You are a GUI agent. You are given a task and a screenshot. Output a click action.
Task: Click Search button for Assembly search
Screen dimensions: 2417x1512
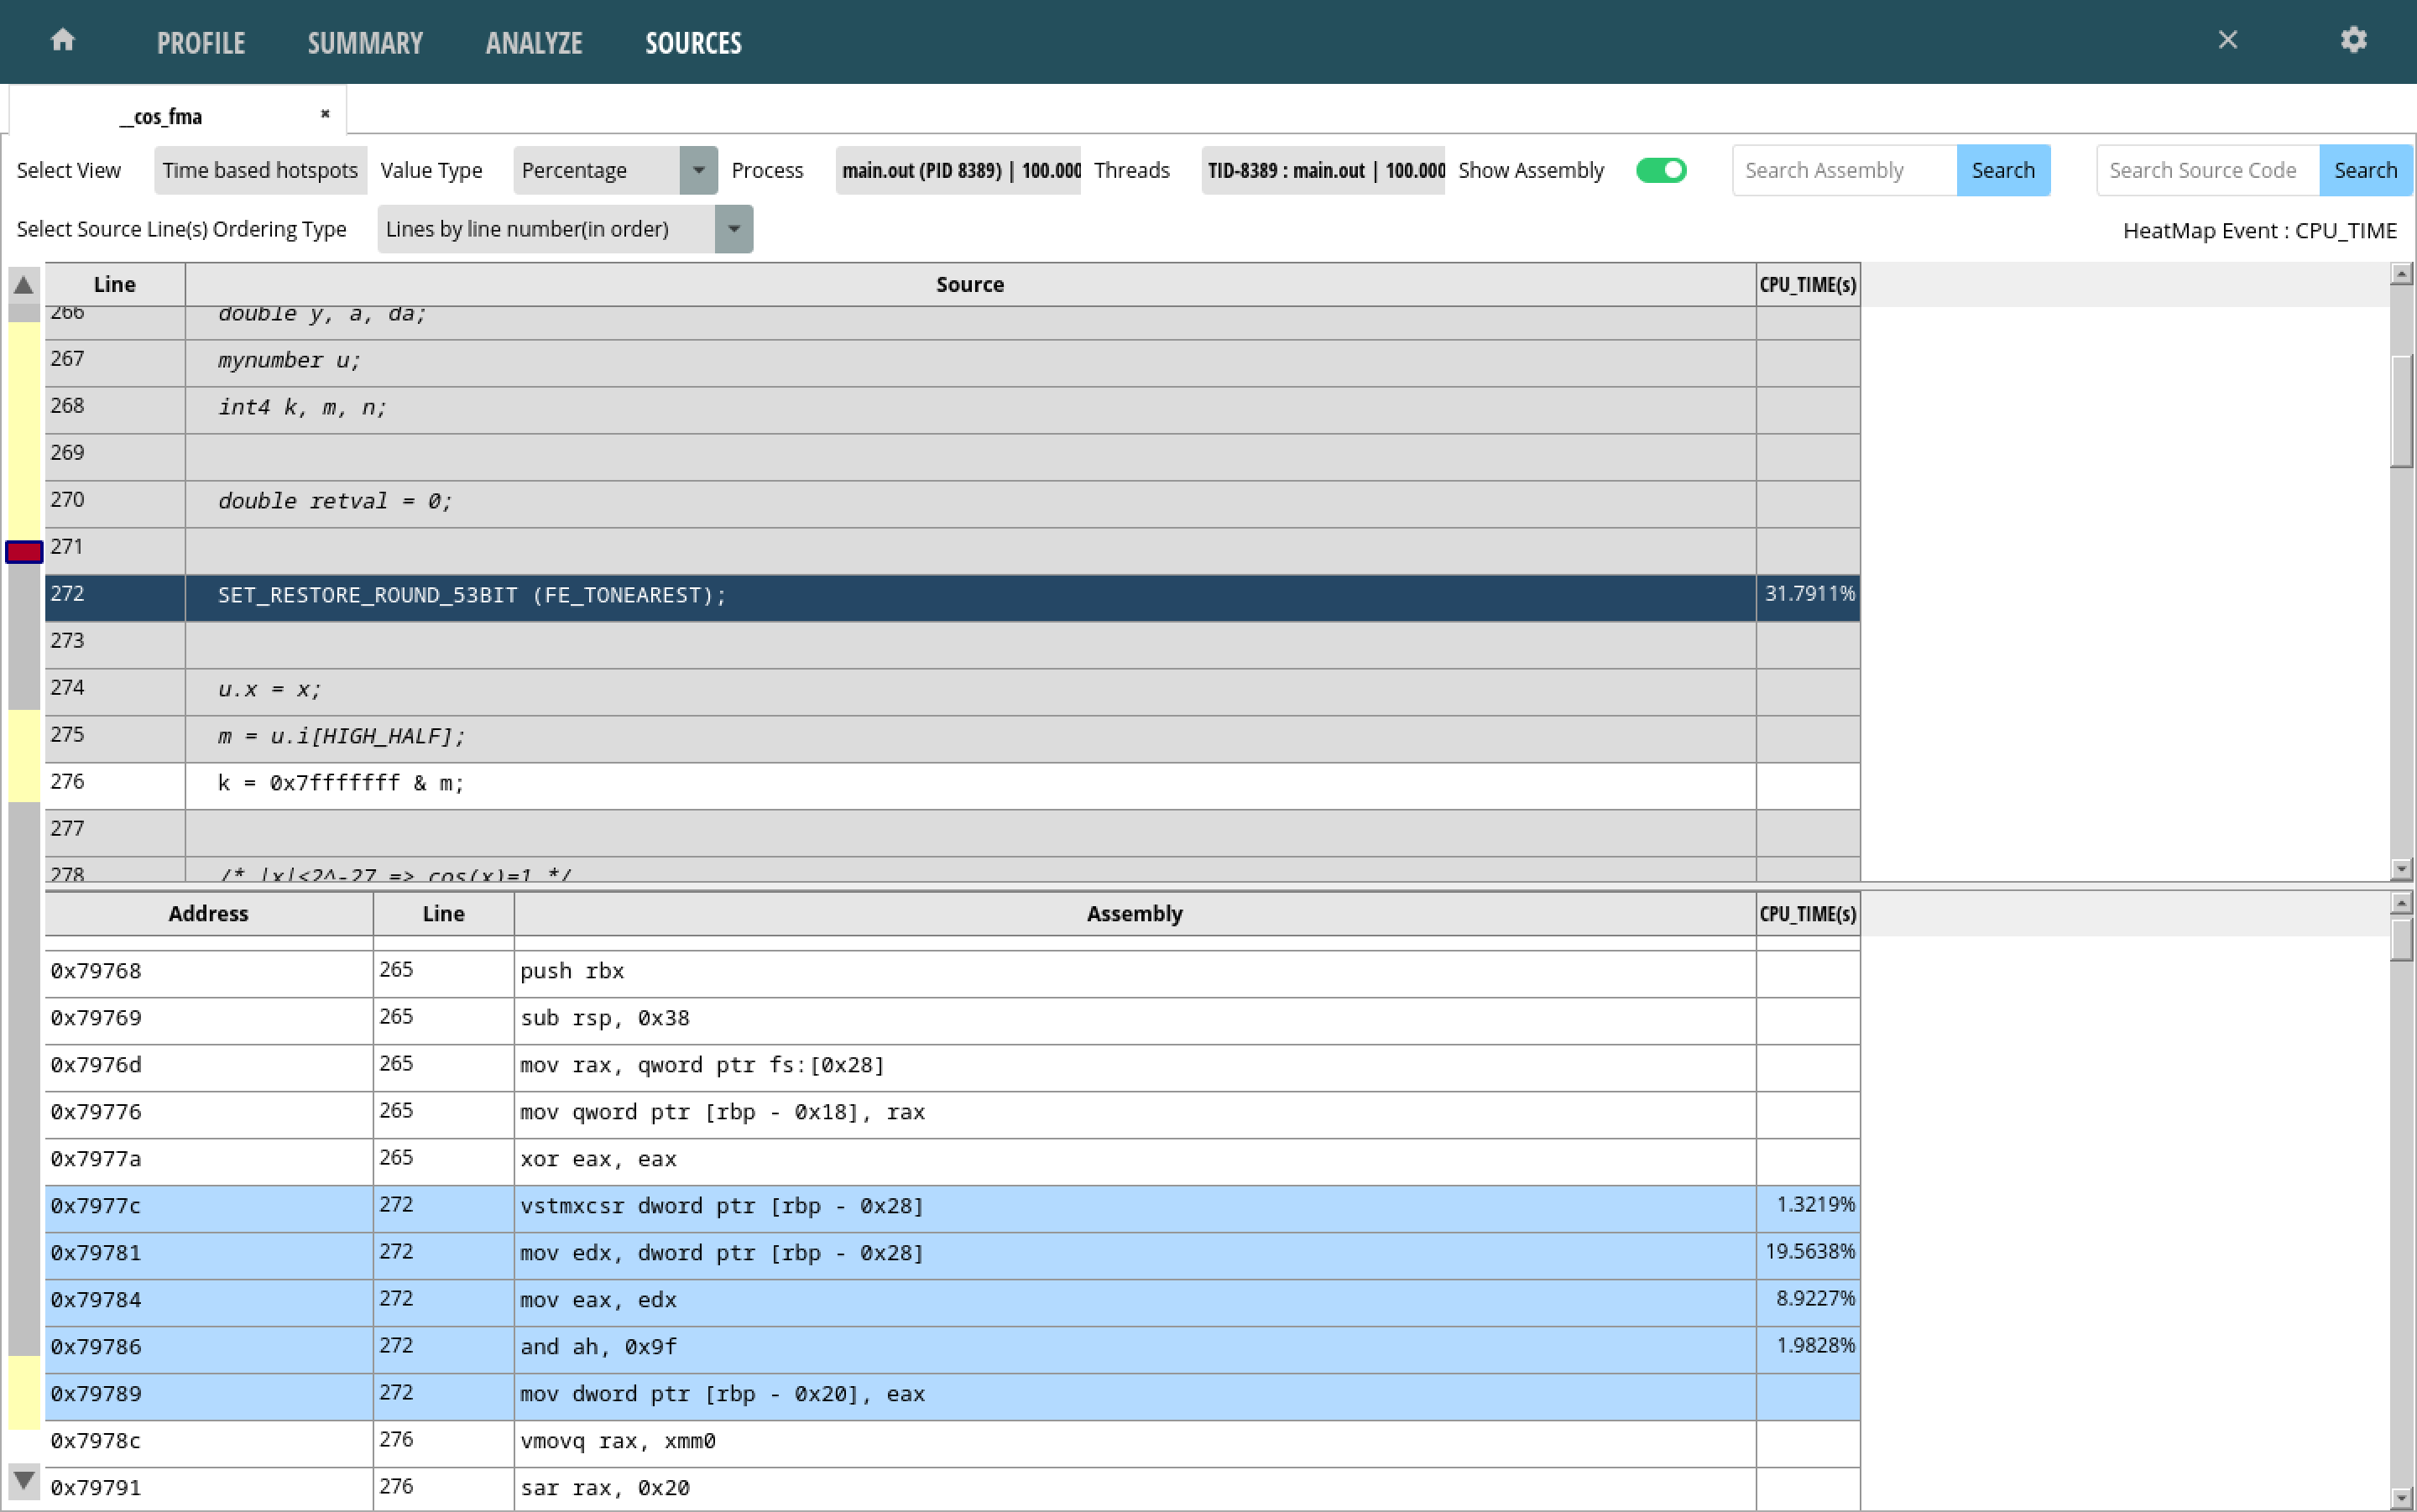point(2001,169)
